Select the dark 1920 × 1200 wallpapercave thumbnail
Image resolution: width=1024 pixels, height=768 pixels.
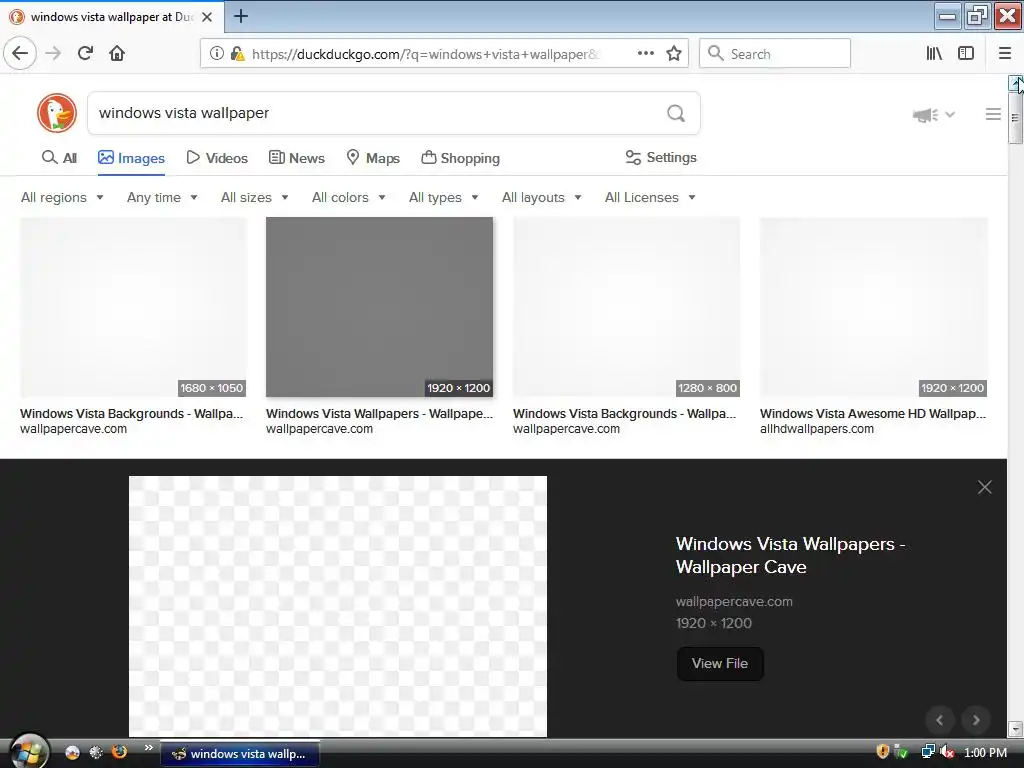pyautogui.click(x=379, y=307)
